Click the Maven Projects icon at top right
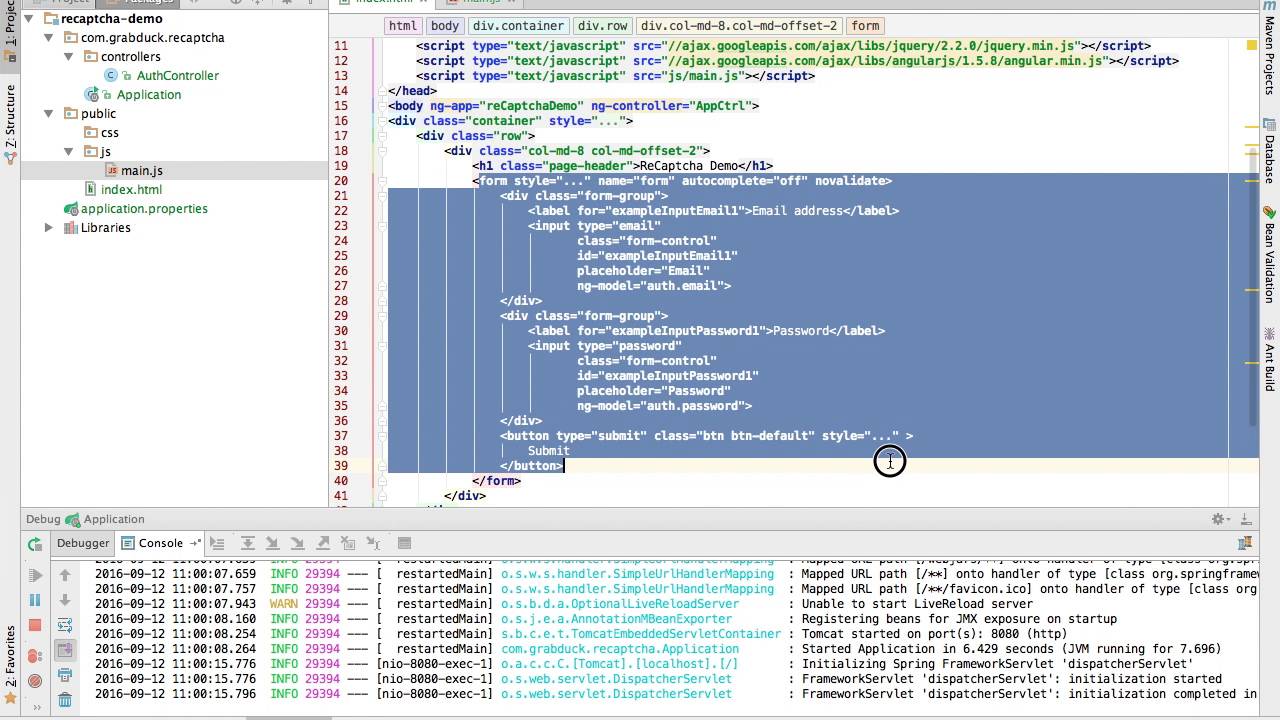Screen dimensions: 1280x720 (1270, 7)
